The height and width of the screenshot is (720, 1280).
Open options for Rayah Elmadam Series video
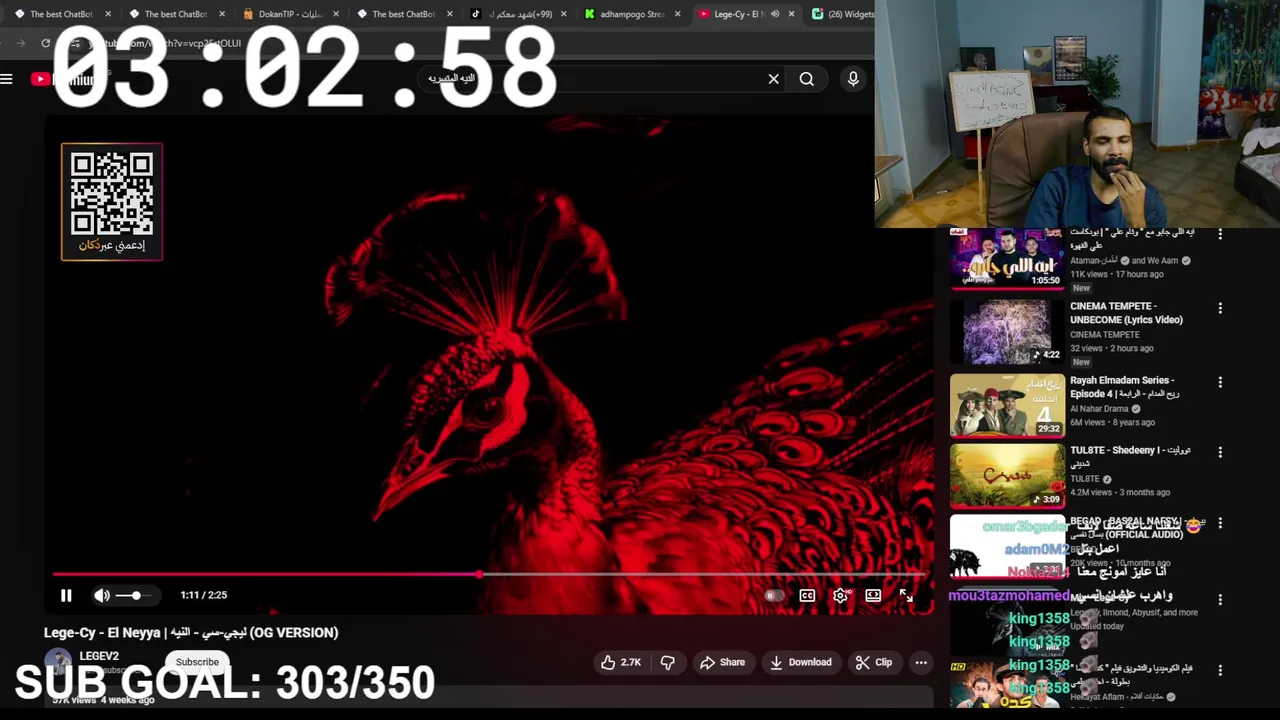(x=1220, y=382)
